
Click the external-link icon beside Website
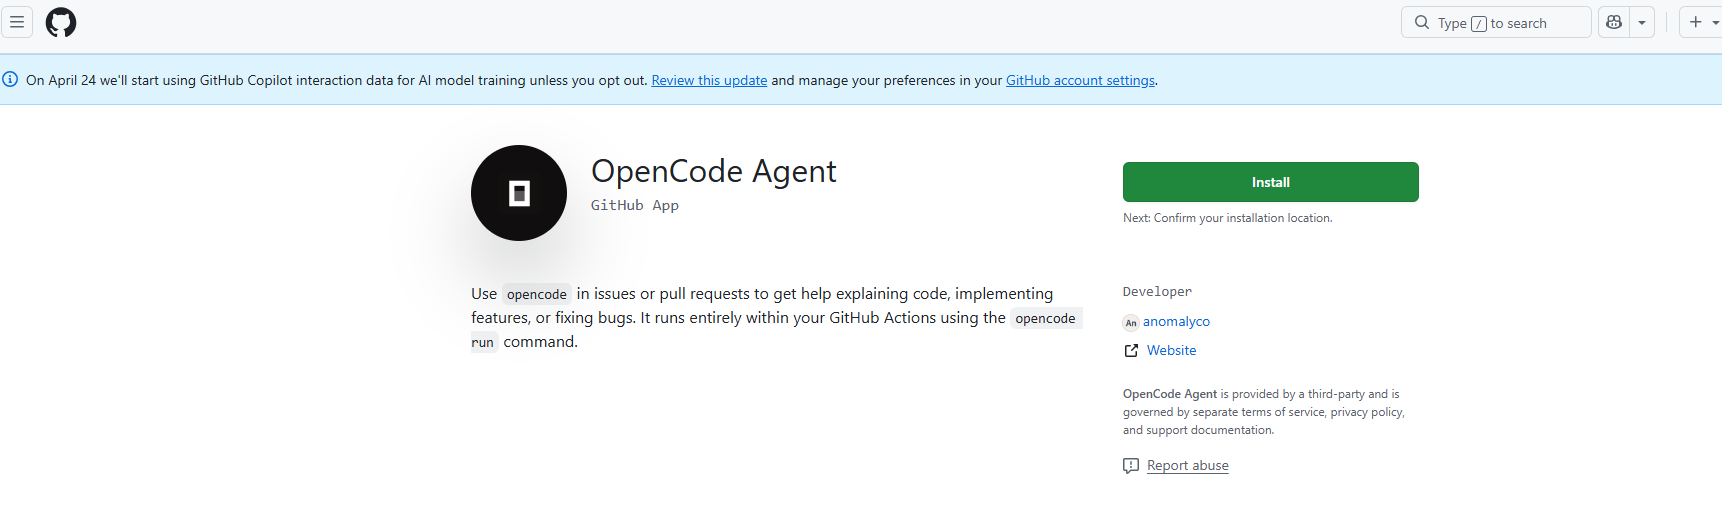click(x=1131, y=350)
